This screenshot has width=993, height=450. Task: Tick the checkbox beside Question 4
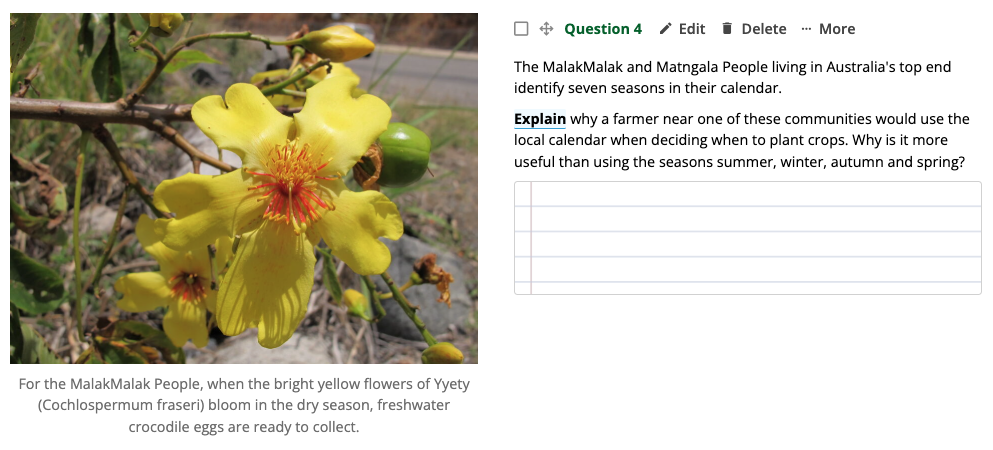(521, 29)
